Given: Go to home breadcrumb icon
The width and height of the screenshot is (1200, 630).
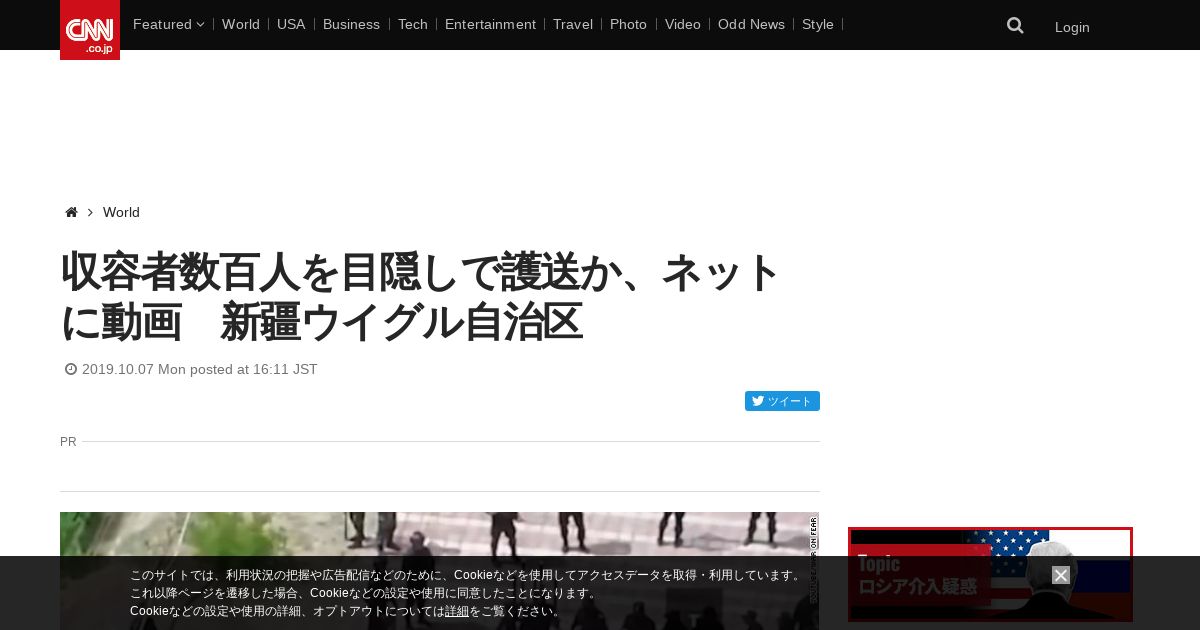Looking at the screenshot, I should 71,212.
